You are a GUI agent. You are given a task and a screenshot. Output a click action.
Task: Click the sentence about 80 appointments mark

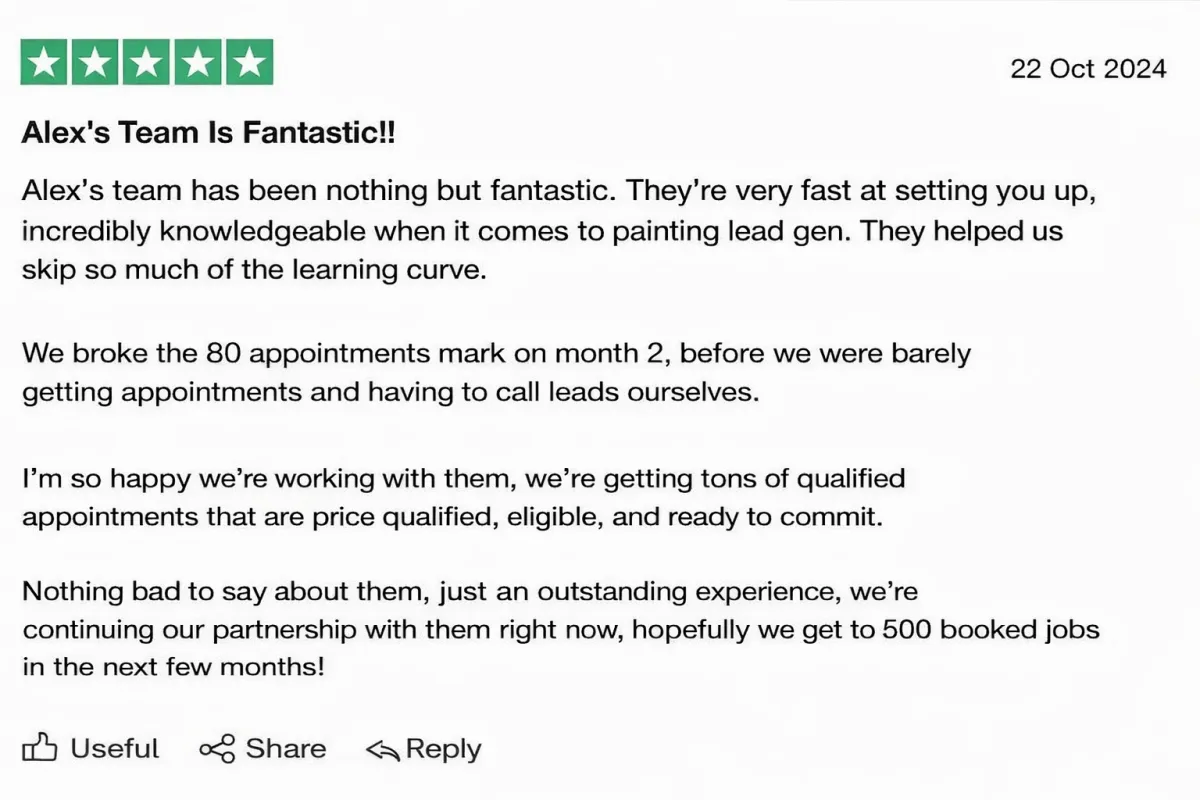(x=496, y=372)
